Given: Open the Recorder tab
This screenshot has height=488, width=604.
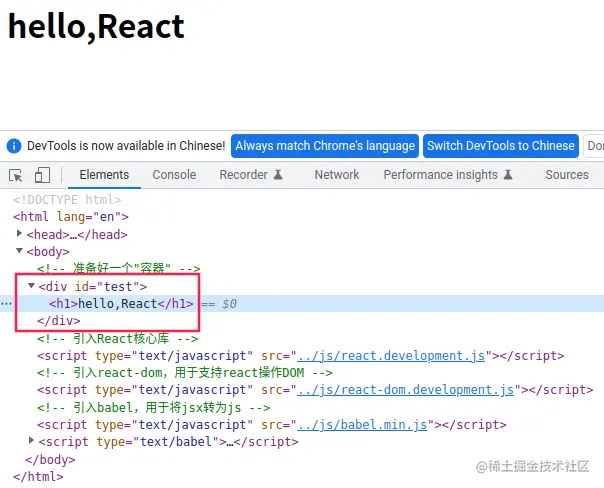Looking at the screenshot, I should (x=243, y=175).
